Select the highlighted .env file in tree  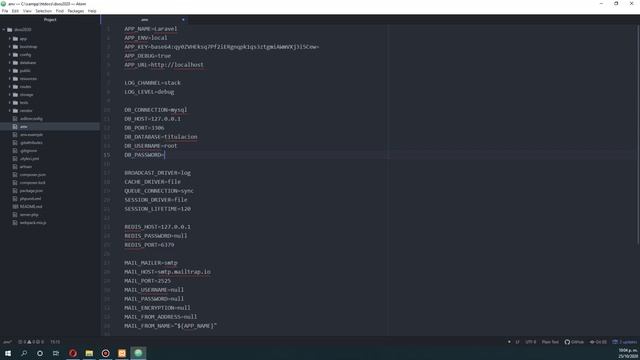tap(50, 127)
